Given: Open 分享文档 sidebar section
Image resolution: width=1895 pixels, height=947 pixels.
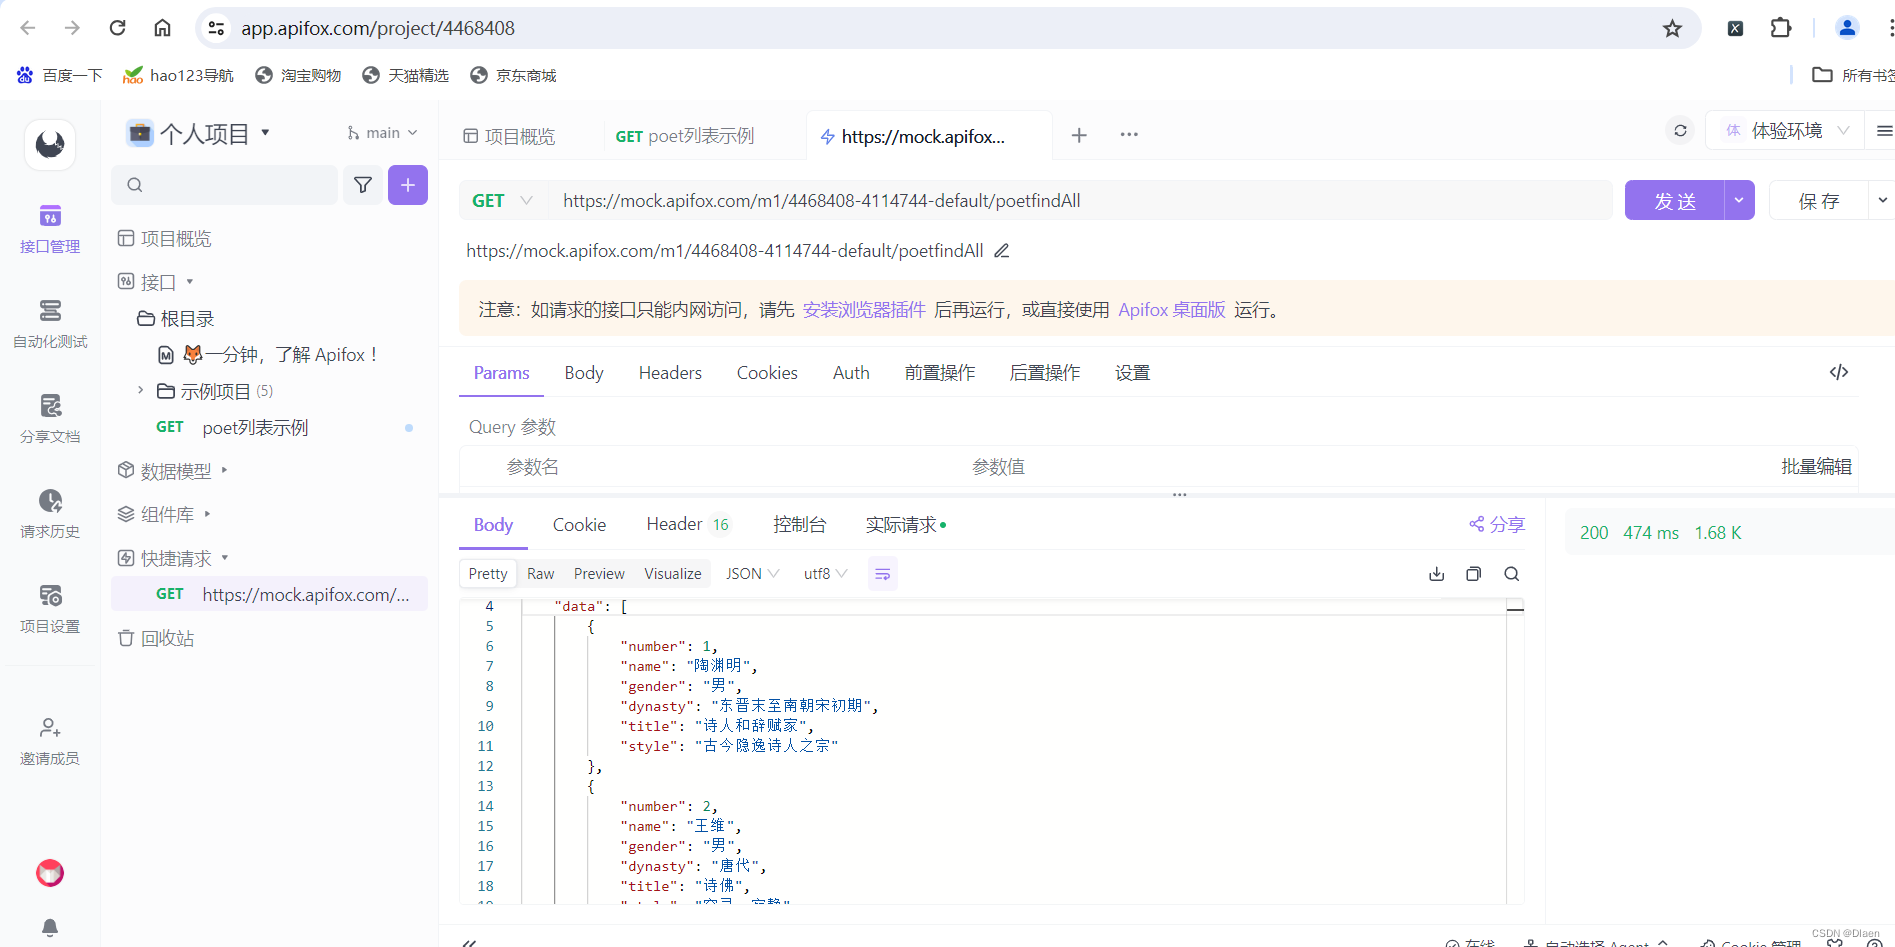Looking at the screenshot, I should pyautogui.click(x=50, y=419).
